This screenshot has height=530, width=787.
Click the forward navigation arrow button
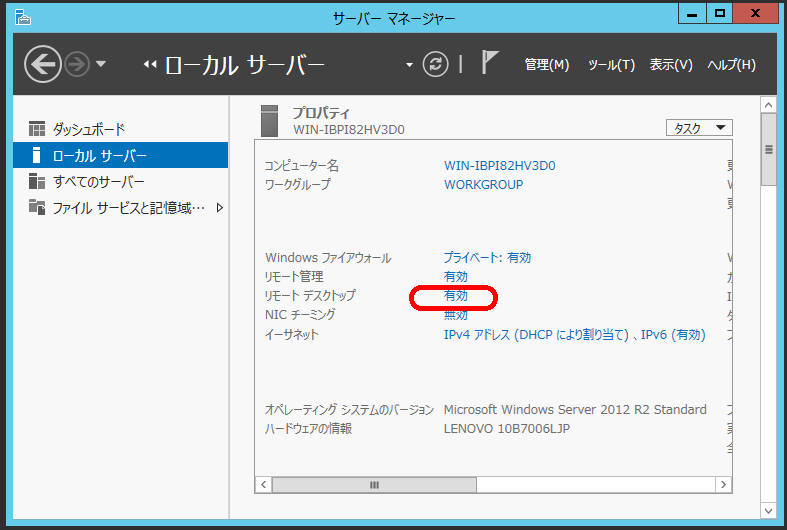click(x=77, y=65)
